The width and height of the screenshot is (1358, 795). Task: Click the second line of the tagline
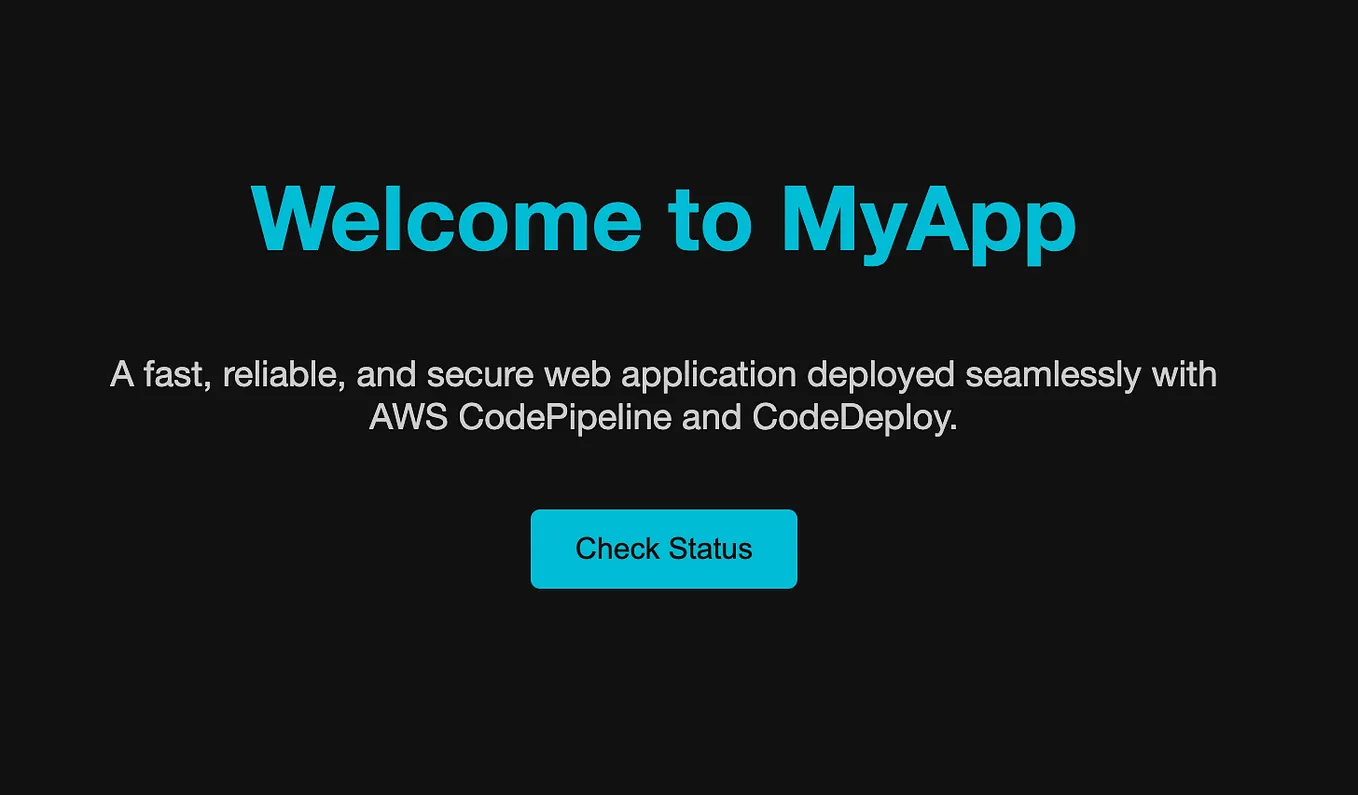(663, 417)
